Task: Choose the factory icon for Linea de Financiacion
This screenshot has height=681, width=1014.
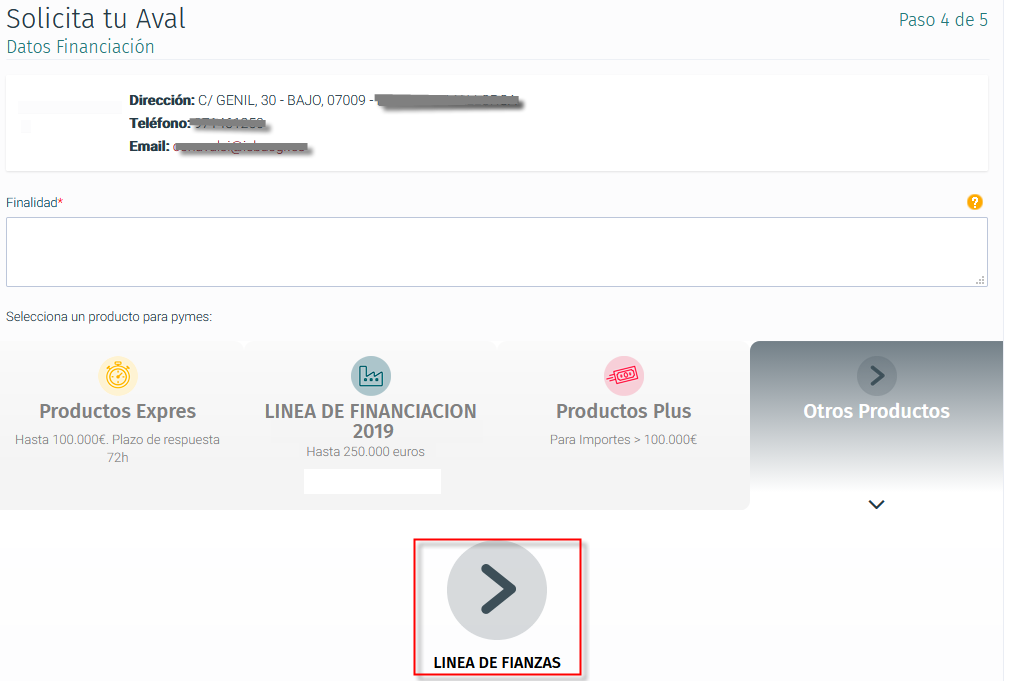Action: 371,375
